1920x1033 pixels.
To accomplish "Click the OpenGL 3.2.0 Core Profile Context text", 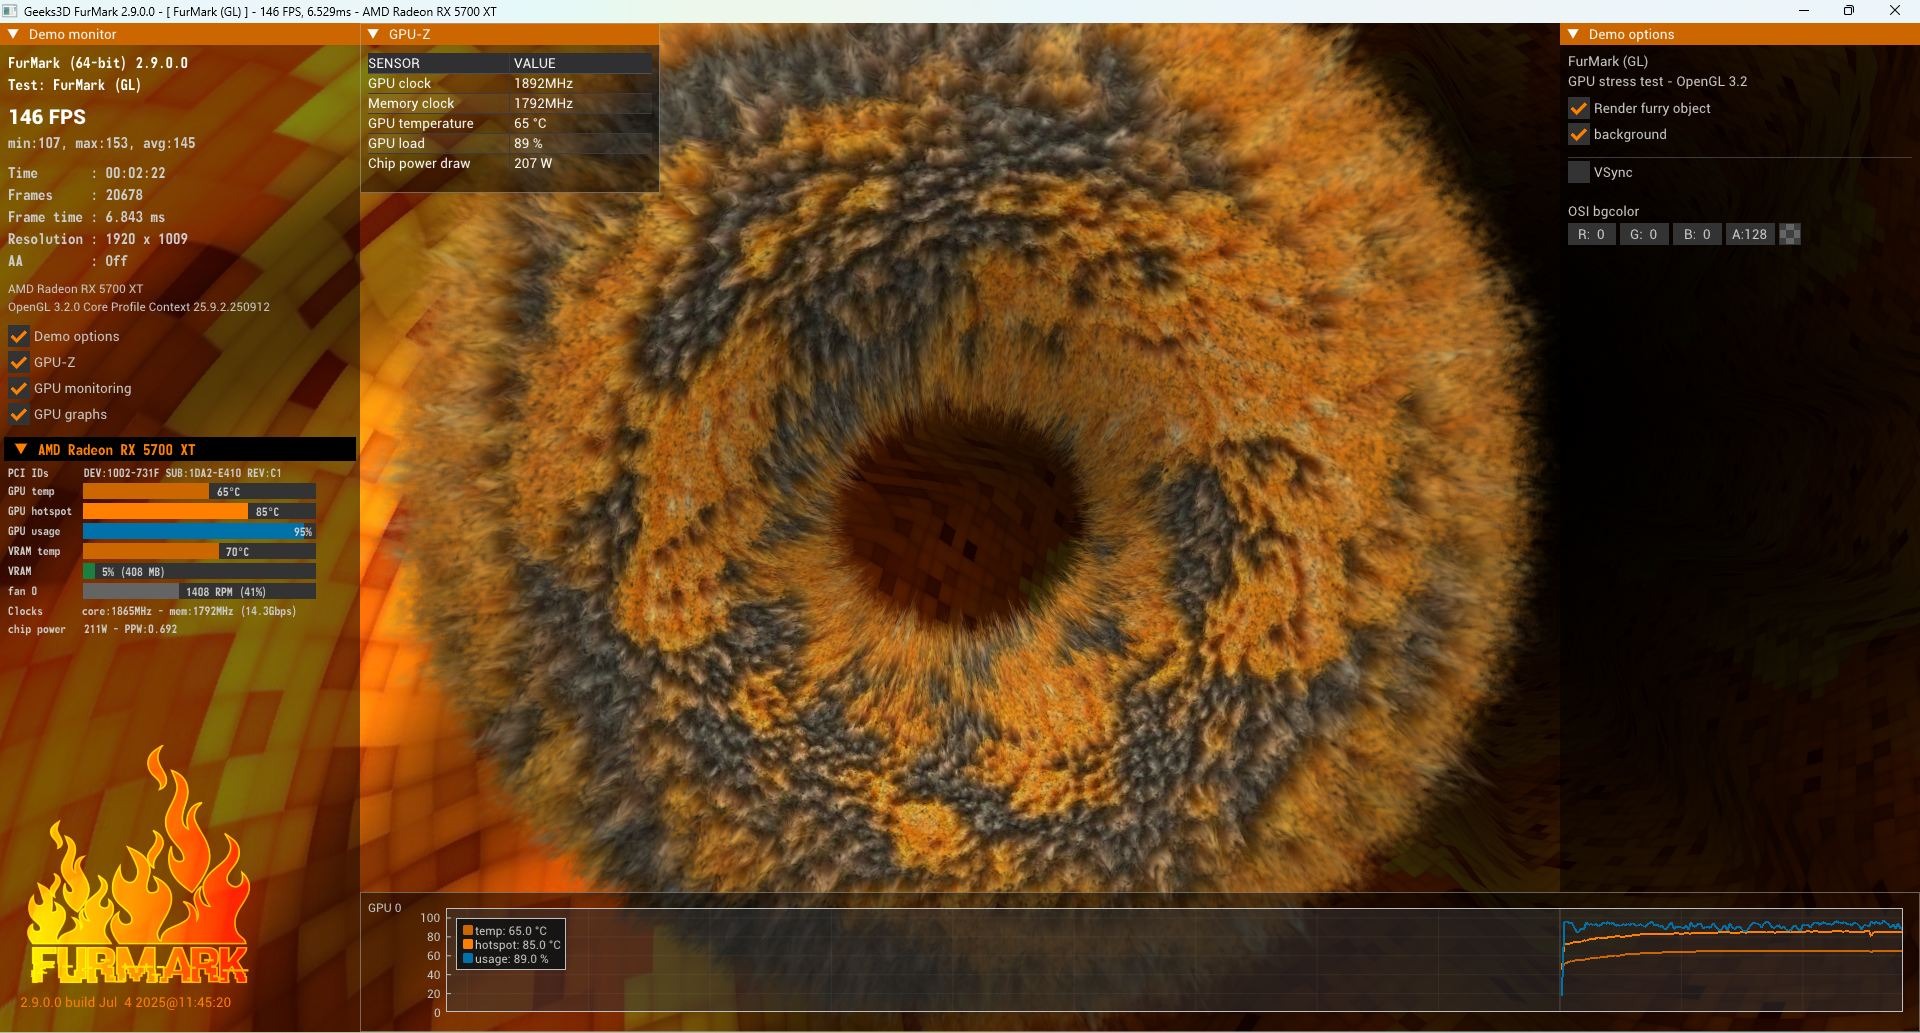I will pos(139,307).
